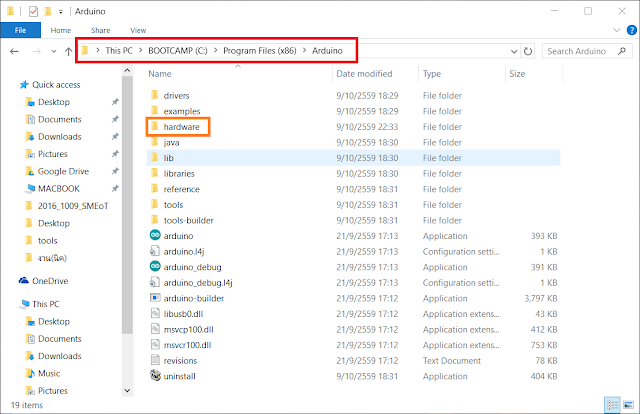Select the drivers folder

tap(353, 96)
